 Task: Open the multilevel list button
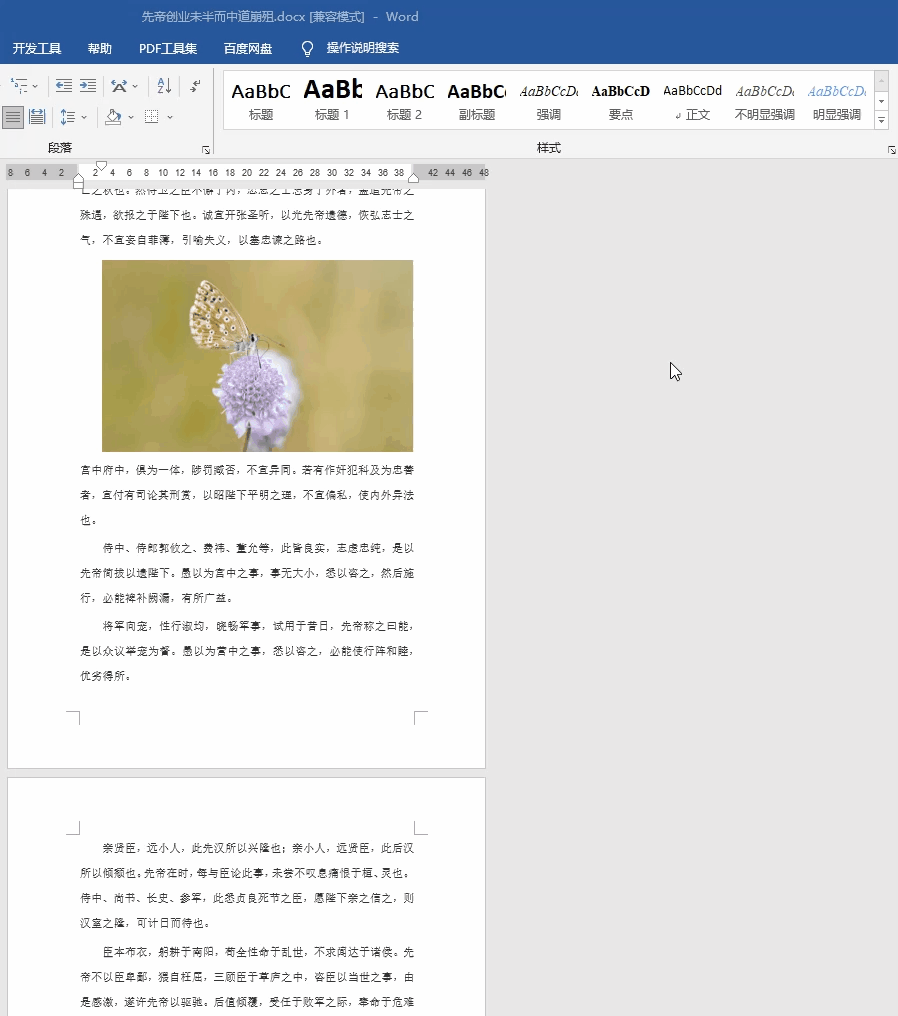[x=19, y=86]
